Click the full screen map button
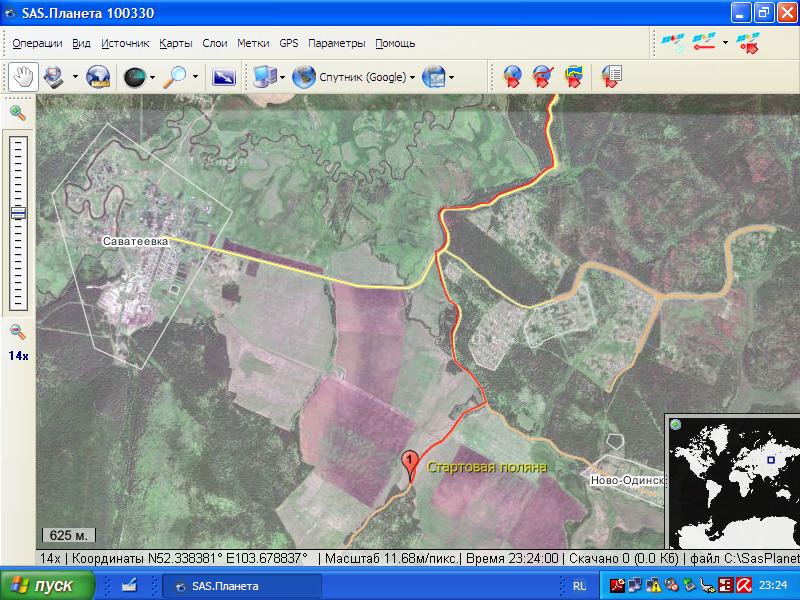The image size is (800, 600). pyautogui.click(x=224, y=76)
